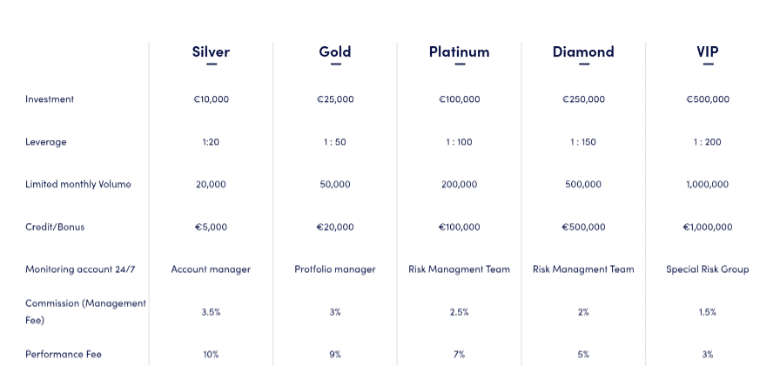The height and width of the screenshot is (368, 780).
Task: Click the Investment row label
Action: 49,99
